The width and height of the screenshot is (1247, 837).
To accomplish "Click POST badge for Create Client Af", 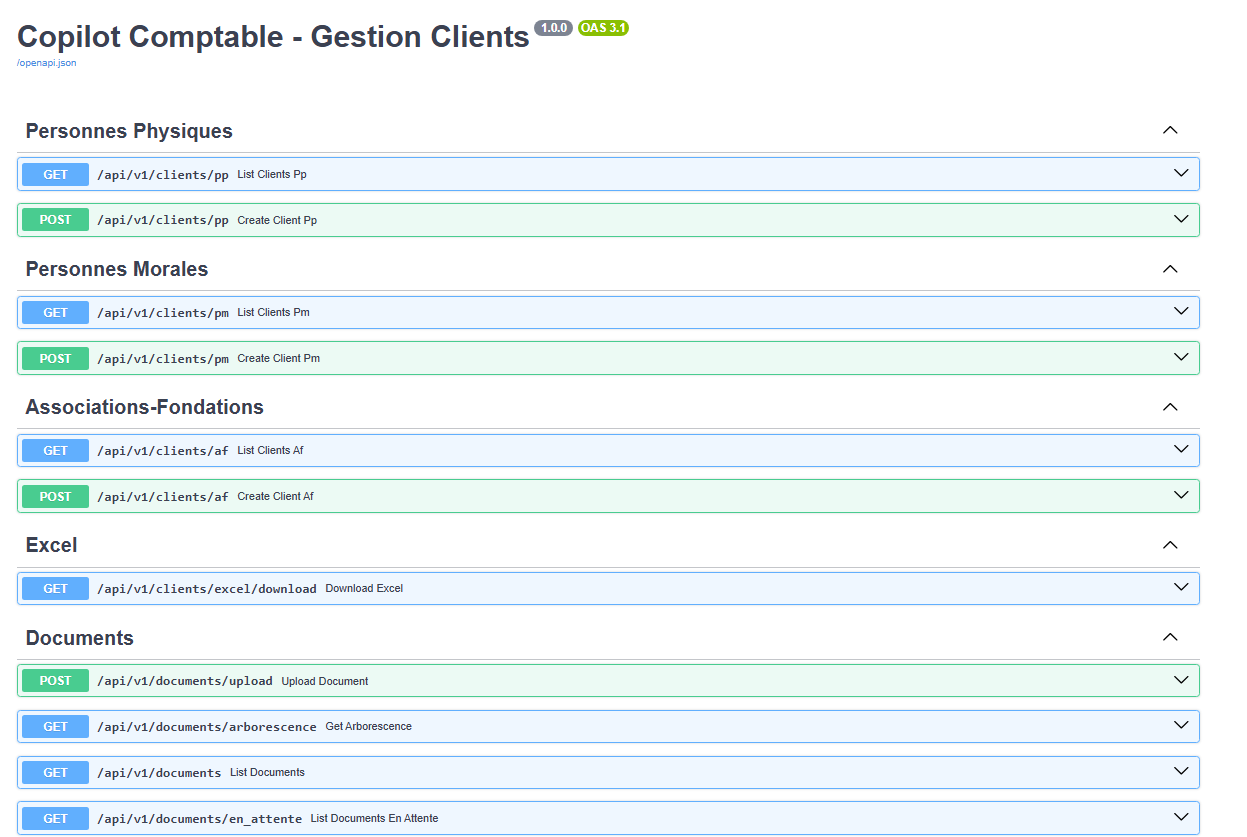I will pyautogui.click(x=55, y=497).
